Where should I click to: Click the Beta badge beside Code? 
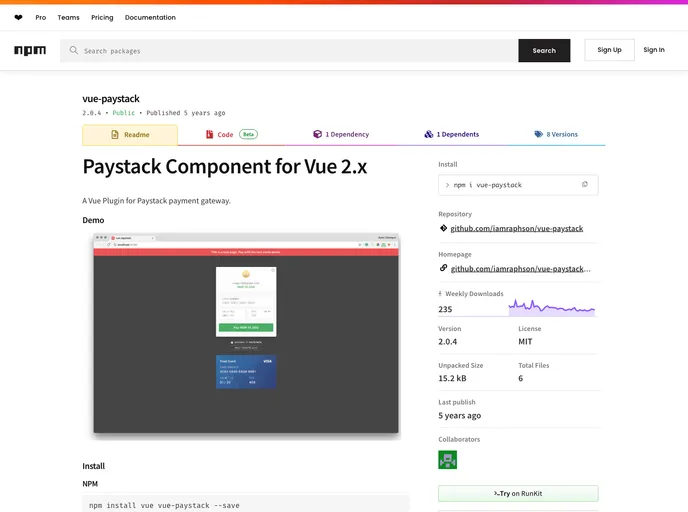(x=248, y=134)
